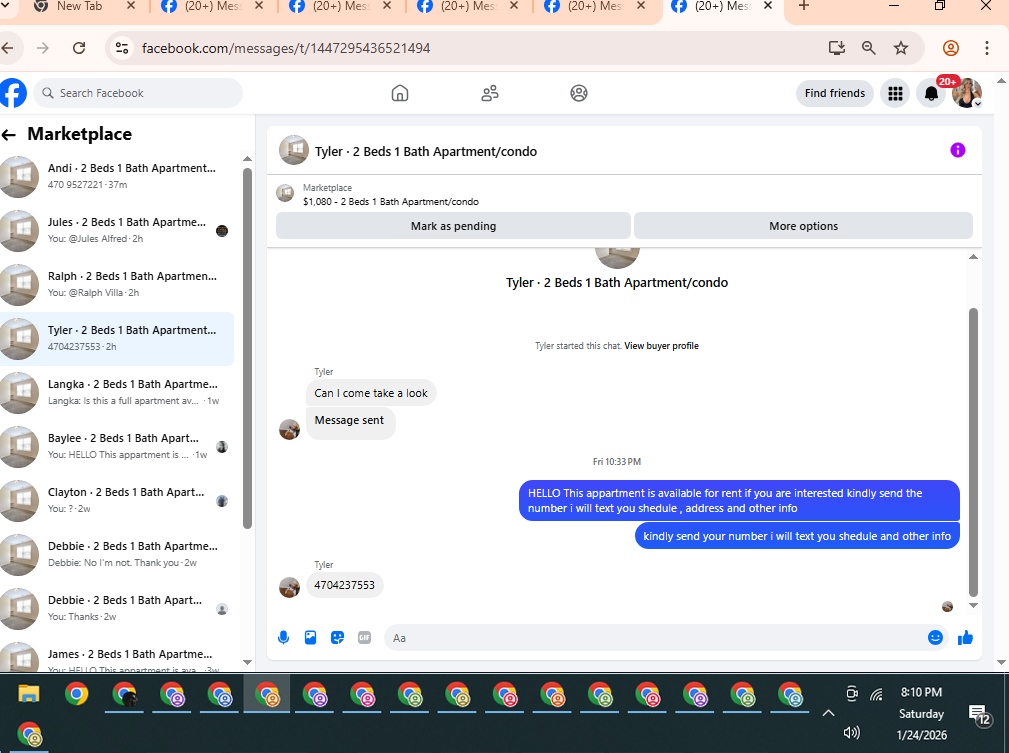The height and width of the screenshot is (753, 1009).
Task: Open the Clayton conversation
Action: (116, 500)
